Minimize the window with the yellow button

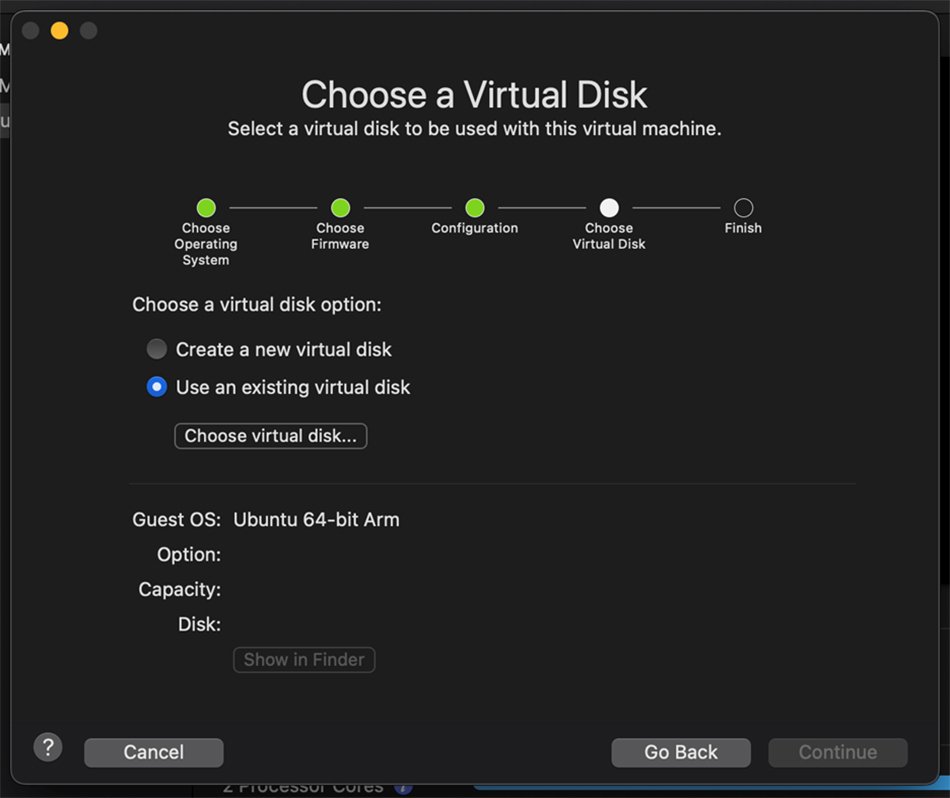[60, 31]
